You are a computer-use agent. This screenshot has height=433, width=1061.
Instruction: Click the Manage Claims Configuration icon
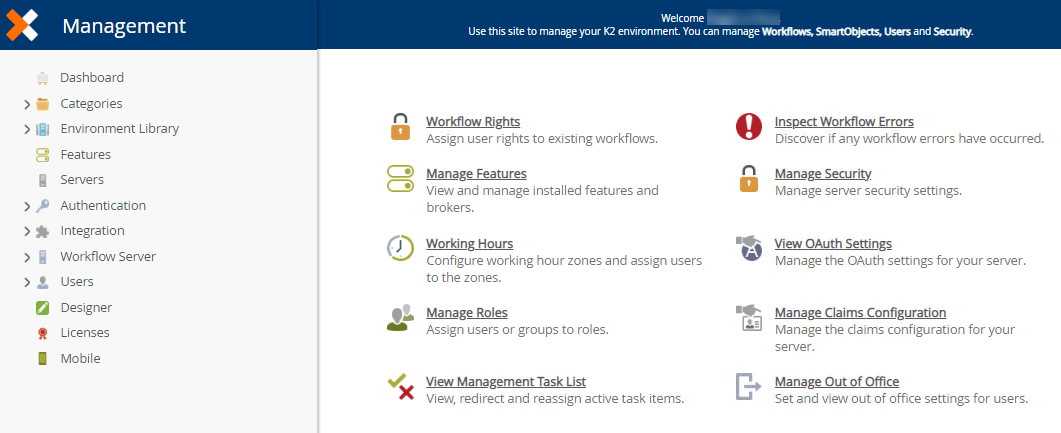[748, 317]
